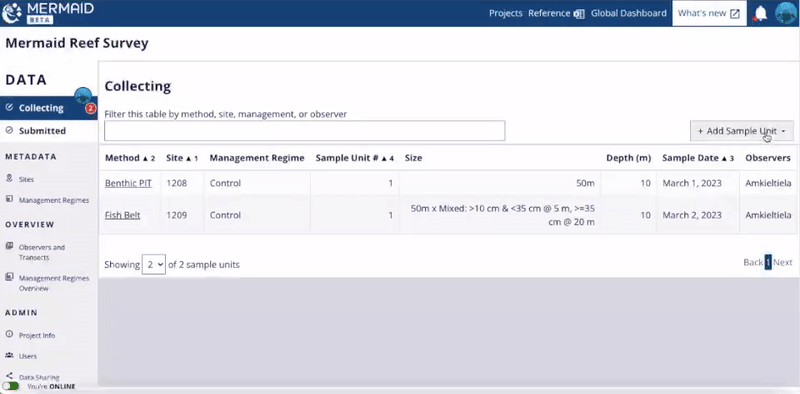The height and width of the screenshot is (394, 800).
Task: Open Project Info via info icon
Action: [x=9, y=335]
